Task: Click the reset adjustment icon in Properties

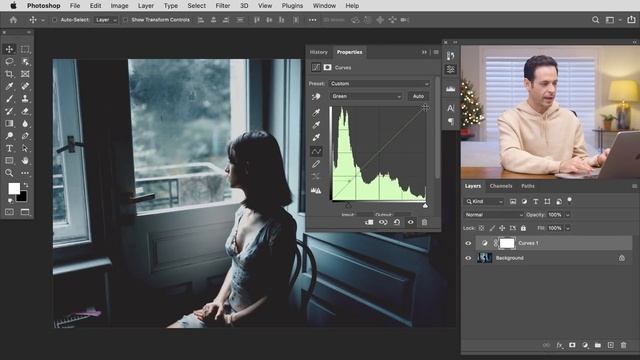Action: click(397, 222)
